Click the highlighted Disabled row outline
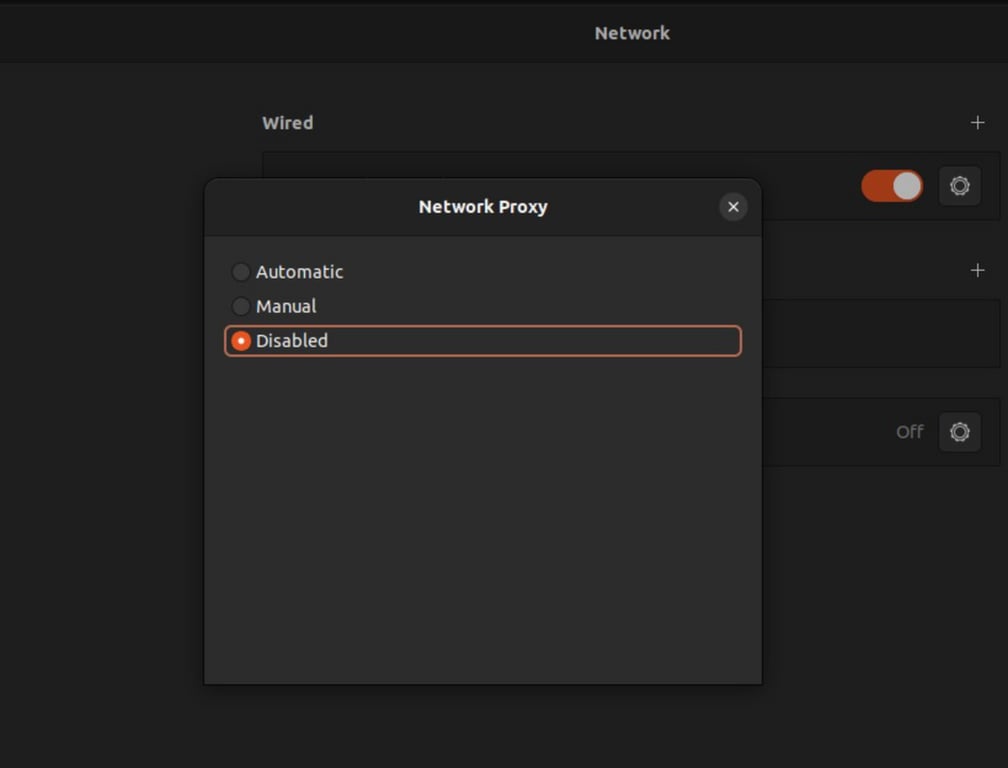Viewport: 1008px width, 768px height. 482,340
